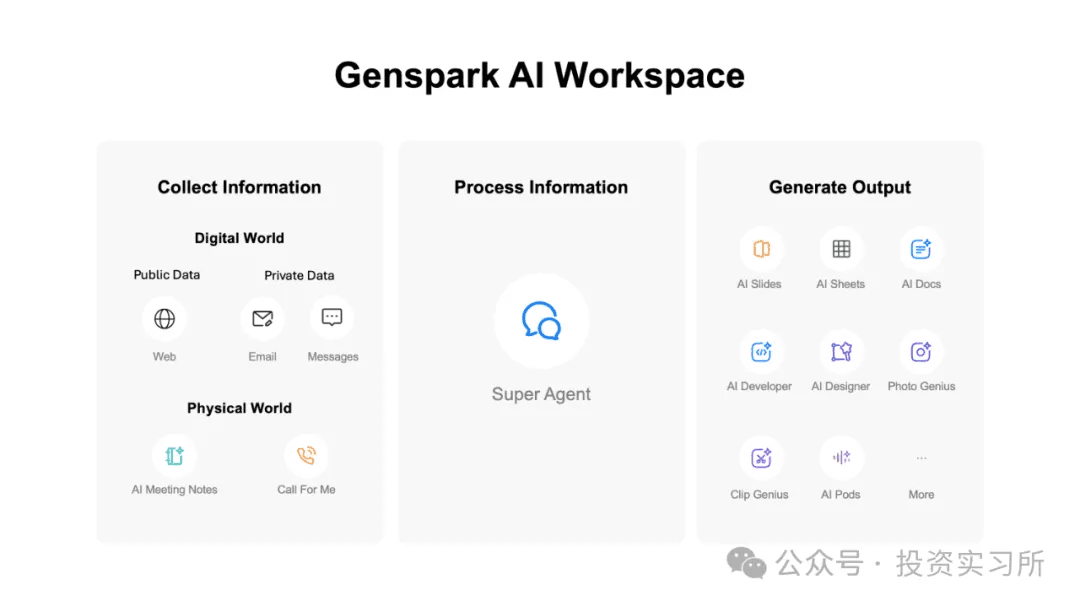Select the Generate Output heading
This screenshot has height=607, width=1080.
[x=840, y=187]
